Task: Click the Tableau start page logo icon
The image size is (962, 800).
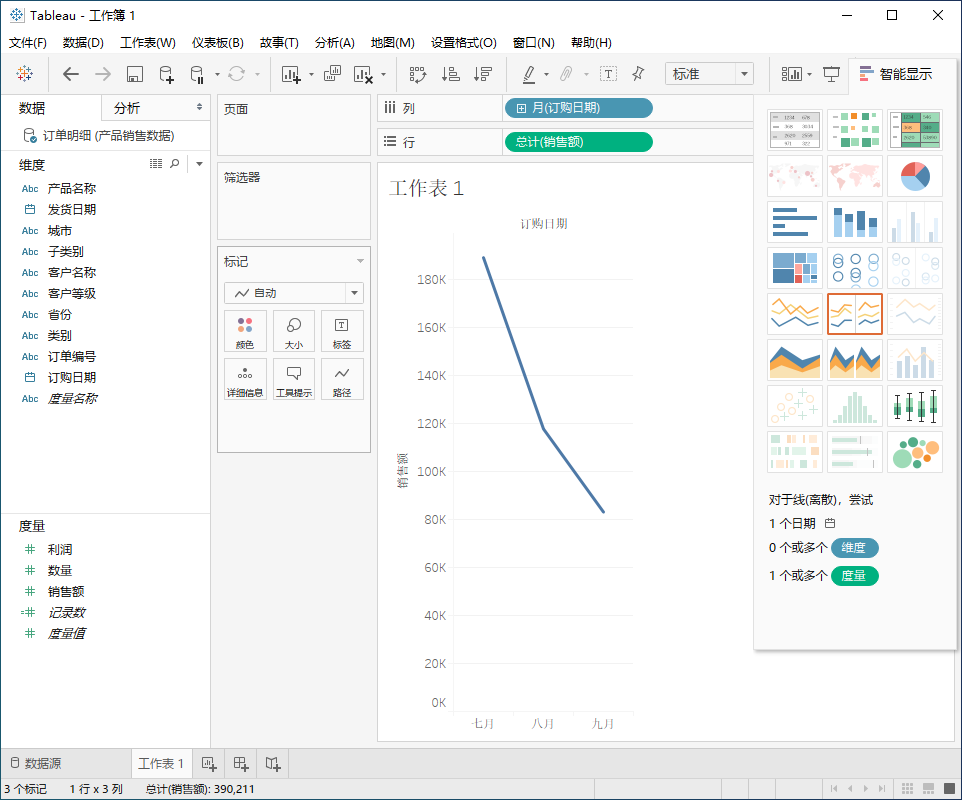Action: 25,74
